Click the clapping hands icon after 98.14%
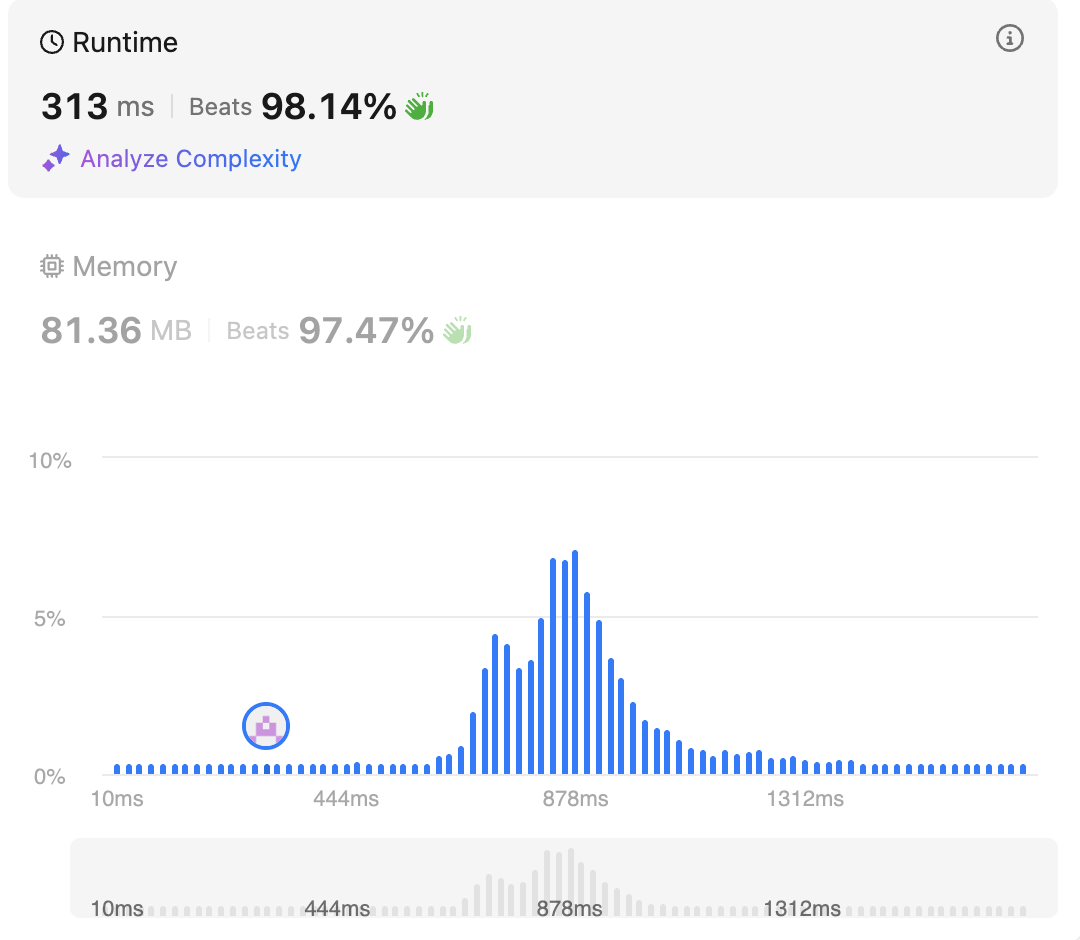 [418, 106]
